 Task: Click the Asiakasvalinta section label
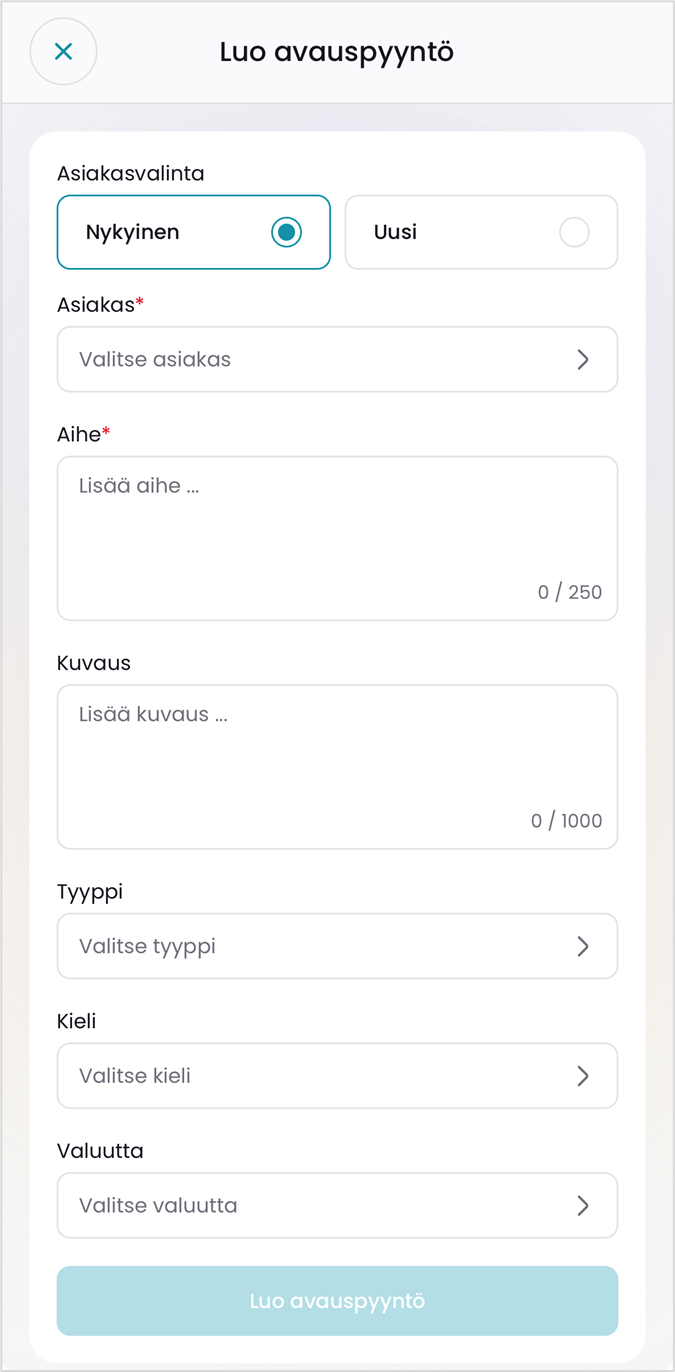click(131, 173)
